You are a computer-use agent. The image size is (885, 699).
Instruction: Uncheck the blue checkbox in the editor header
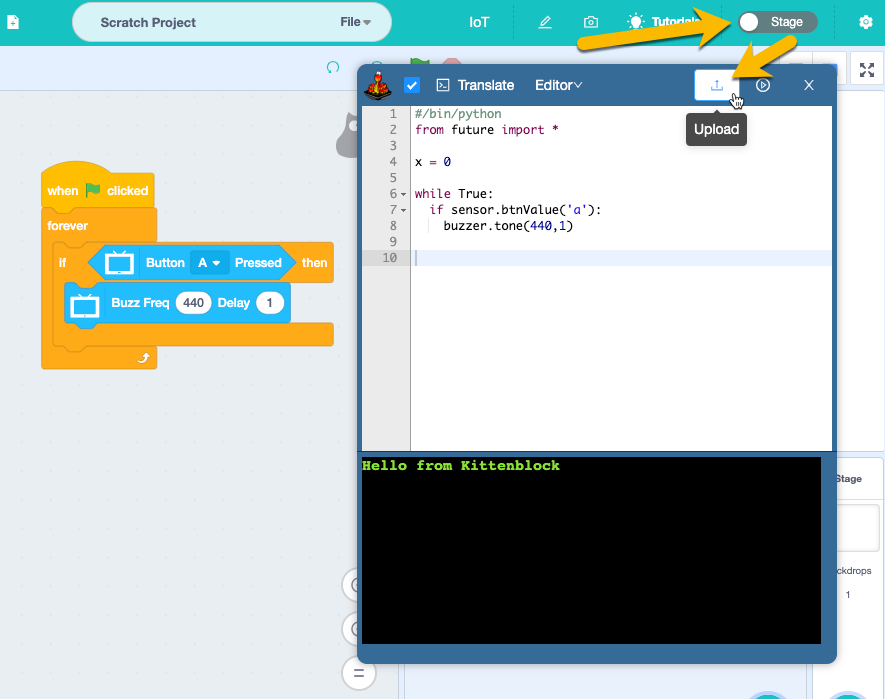point(412,85)
